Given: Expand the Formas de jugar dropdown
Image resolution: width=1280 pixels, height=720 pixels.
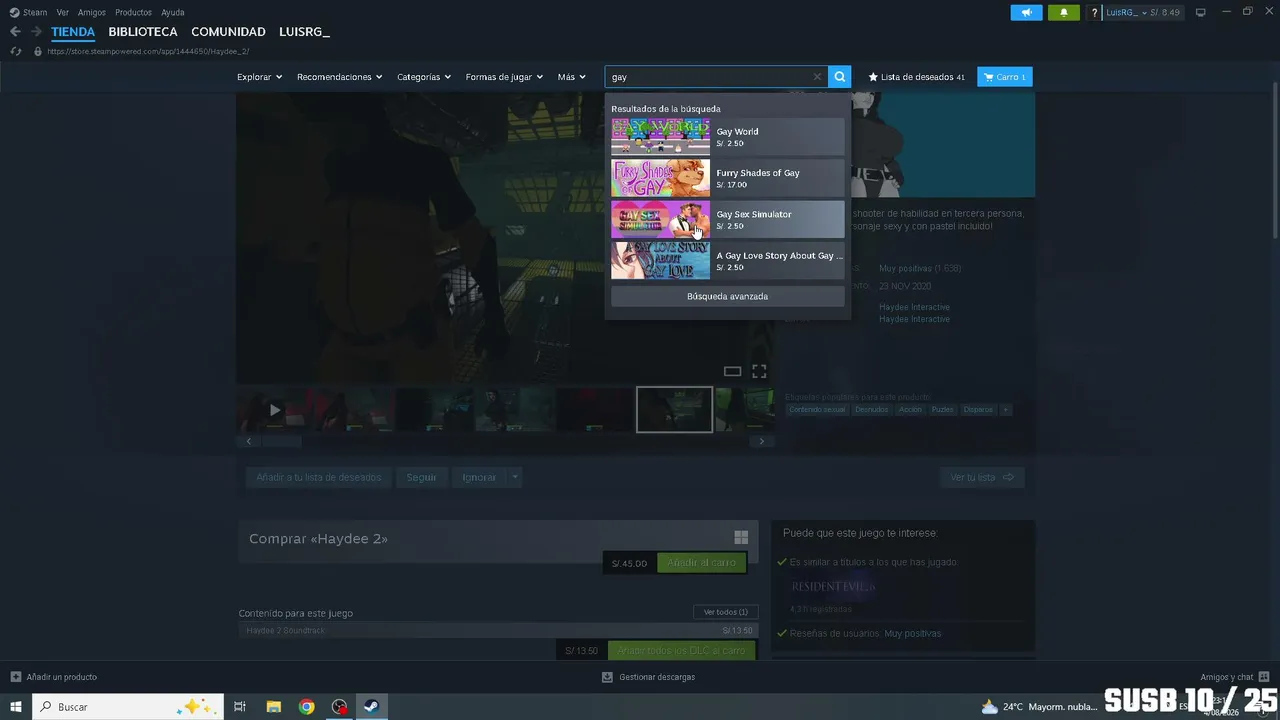Looking at the screenshot, I should (x=504, y=77).
